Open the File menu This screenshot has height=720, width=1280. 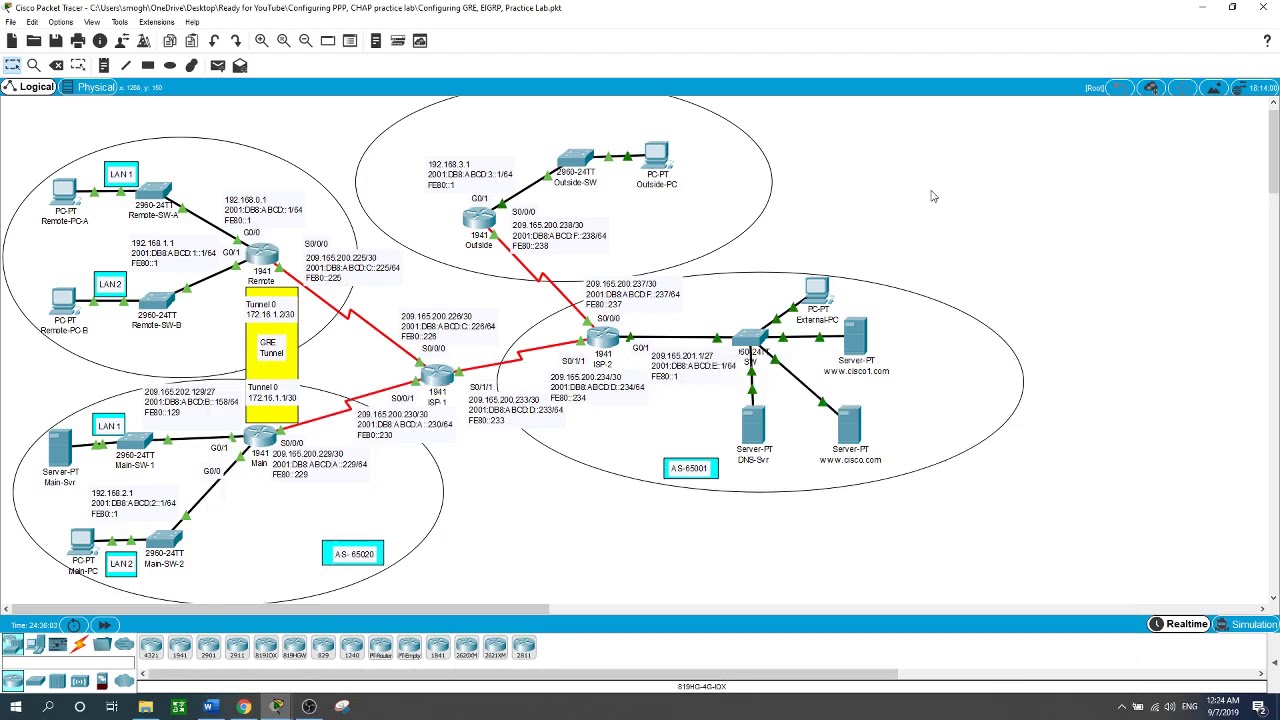point(10,22)
